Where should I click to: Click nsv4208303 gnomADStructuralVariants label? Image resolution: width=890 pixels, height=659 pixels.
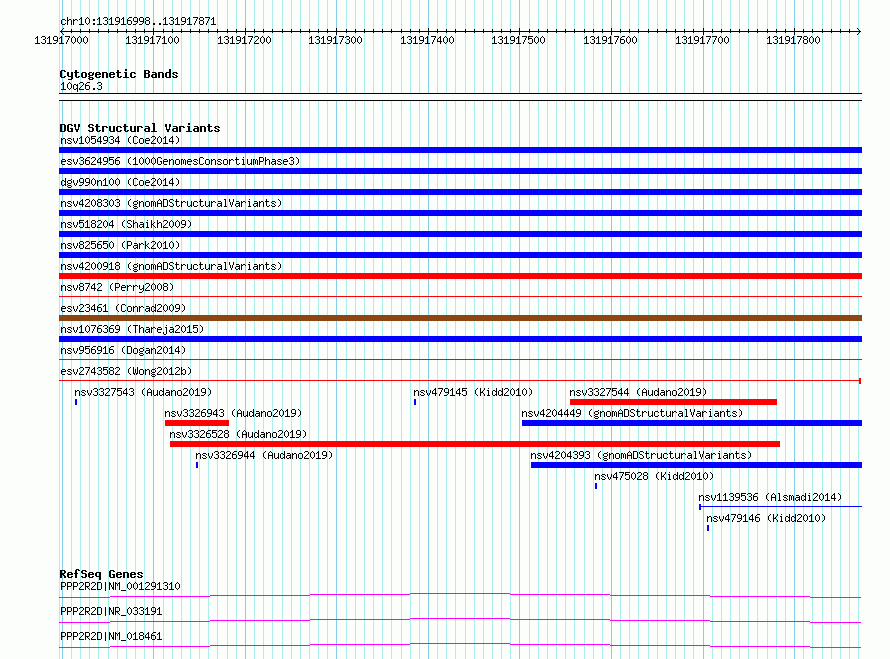(171, 203)
